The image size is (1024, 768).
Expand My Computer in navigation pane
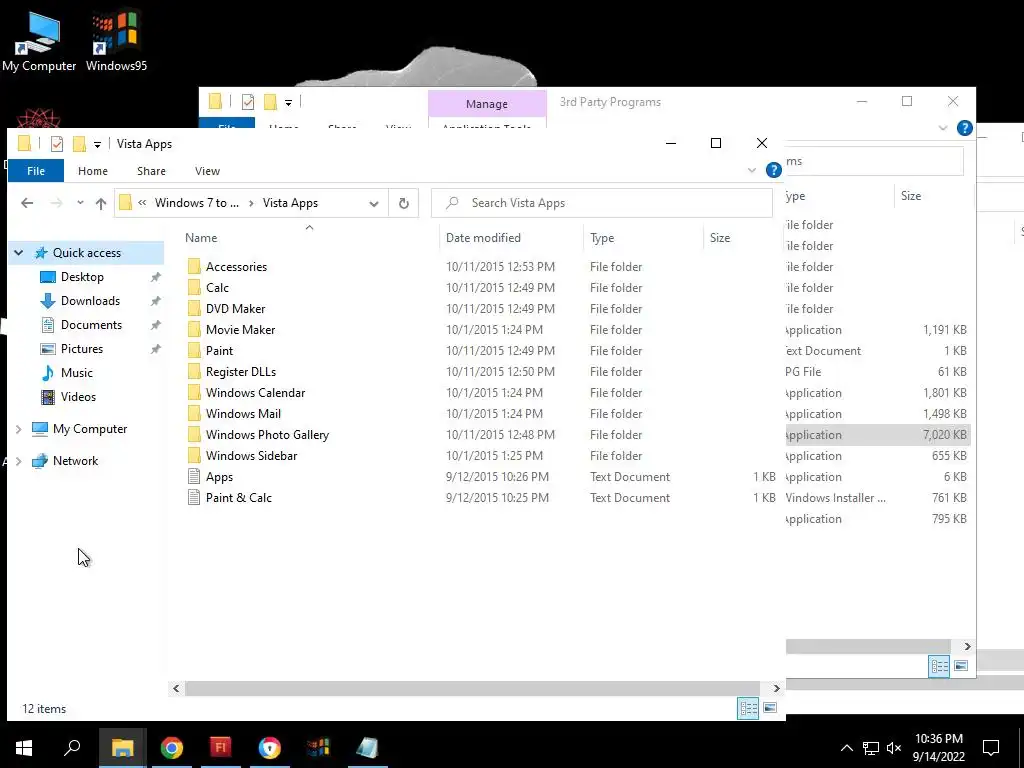click(x=18, y=429)
